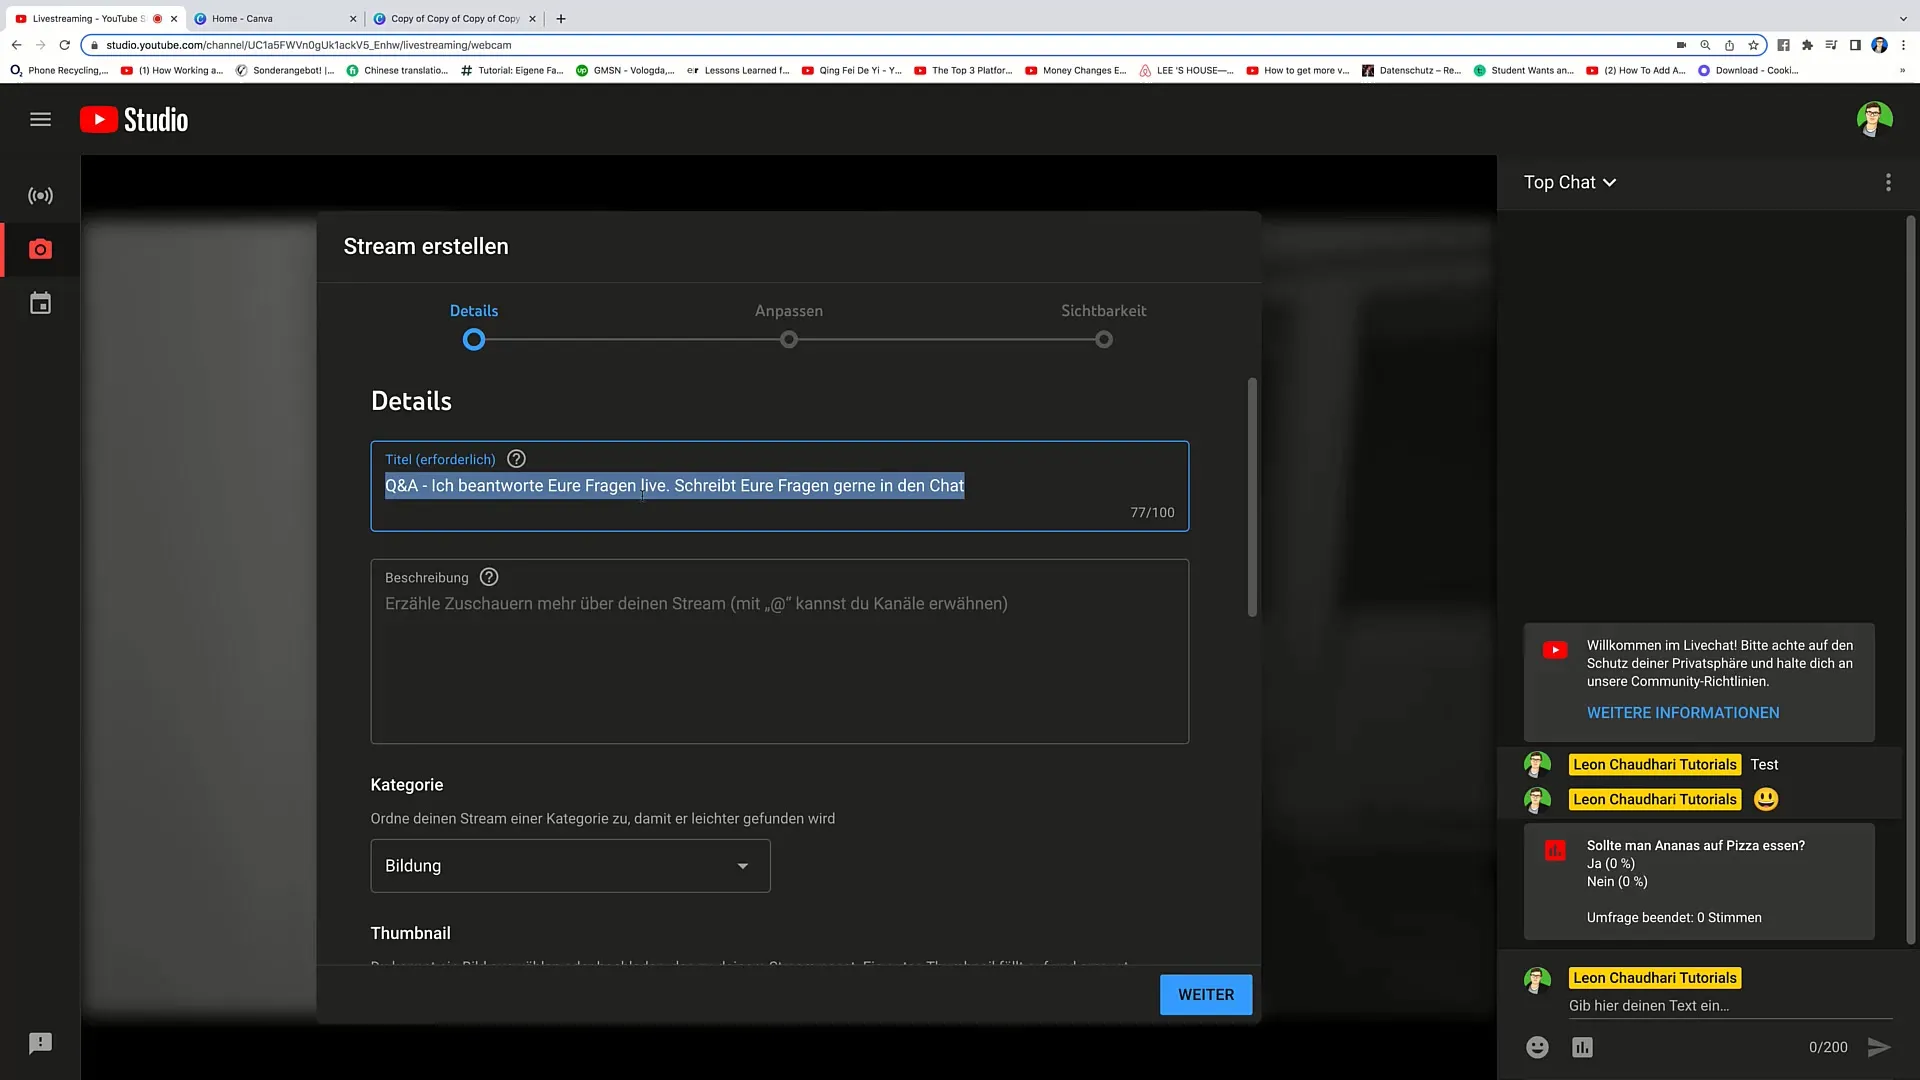
Task: Click the Titel input field
Action: (781, 485)
